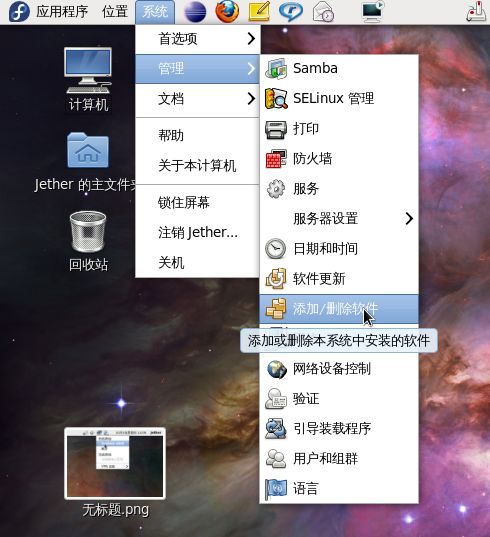This screenshot has height=537, width=490.
Task: Click the 打印 printer icon
Action: (276, 129)
